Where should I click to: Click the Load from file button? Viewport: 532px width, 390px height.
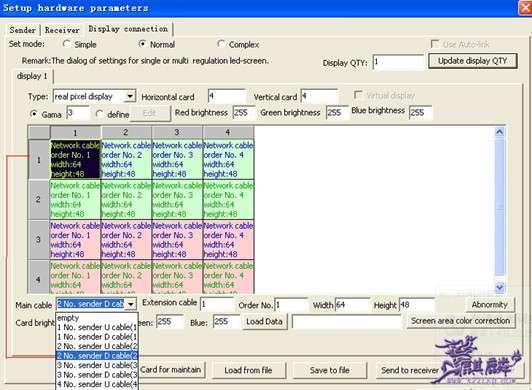249,370
